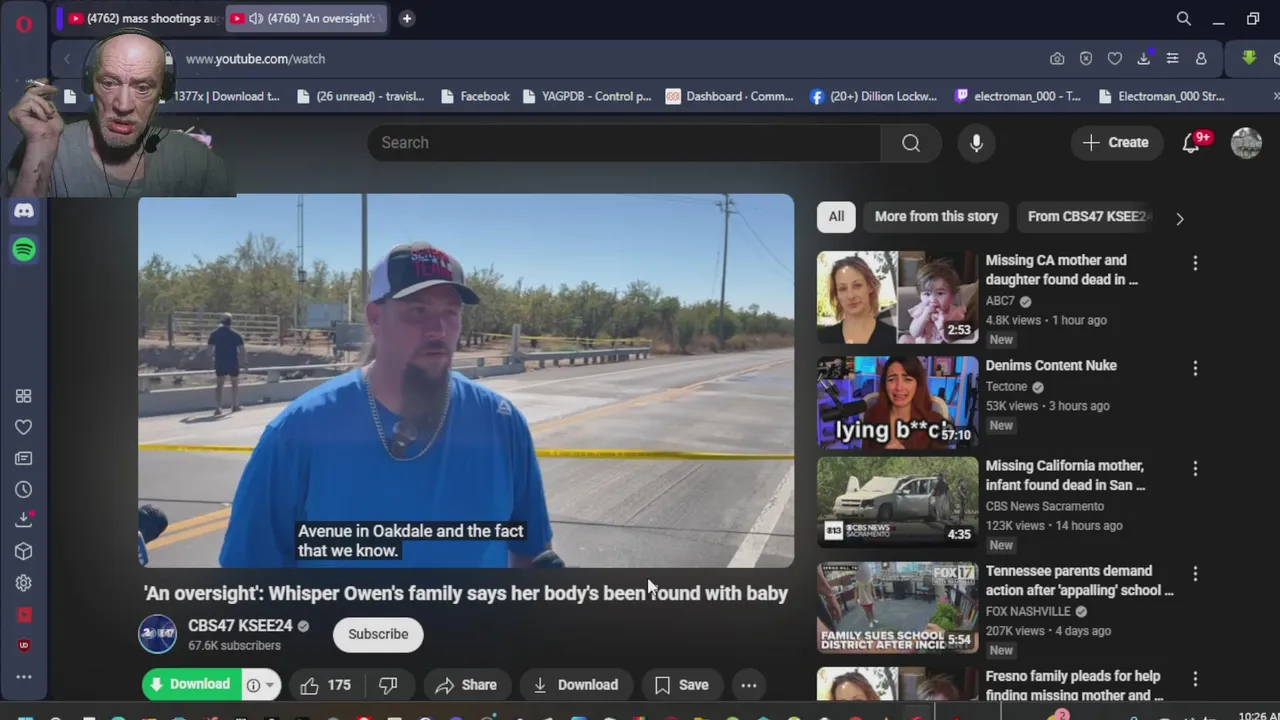Click the YouTube Download button

(x=575, y=685)
